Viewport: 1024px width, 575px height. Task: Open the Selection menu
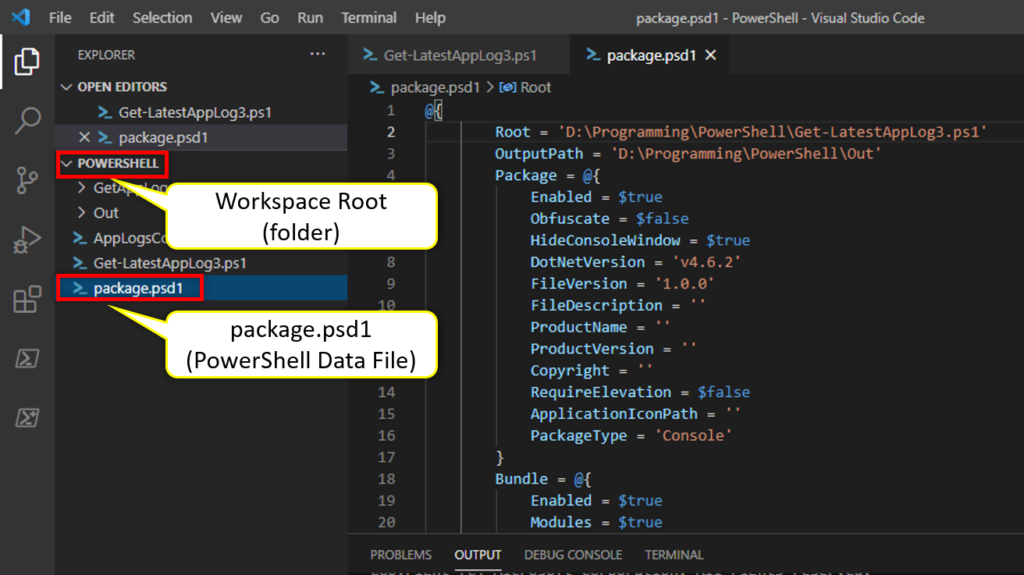pyautogui.click(x=162, y=18)
